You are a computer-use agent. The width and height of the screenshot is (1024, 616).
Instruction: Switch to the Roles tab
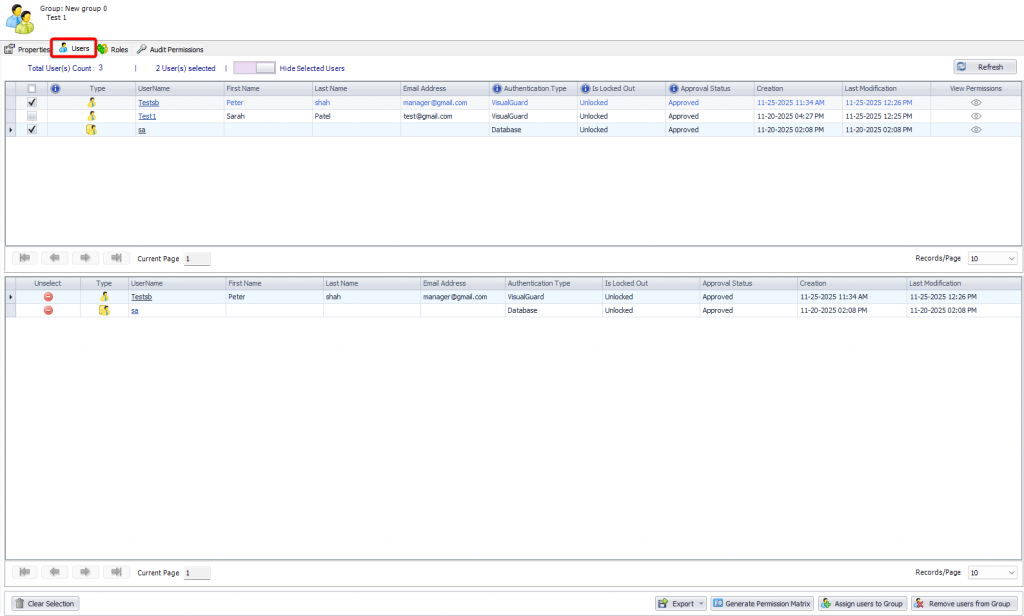[113, 49]
